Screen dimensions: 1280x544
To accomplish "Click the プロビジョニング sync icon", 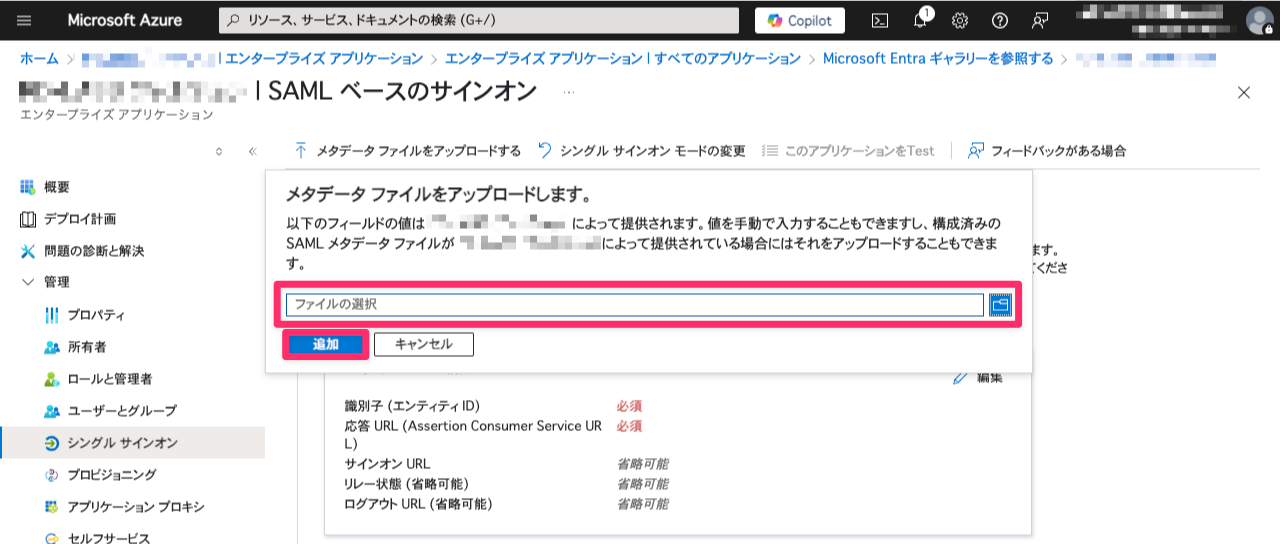I will pos(52,474).
